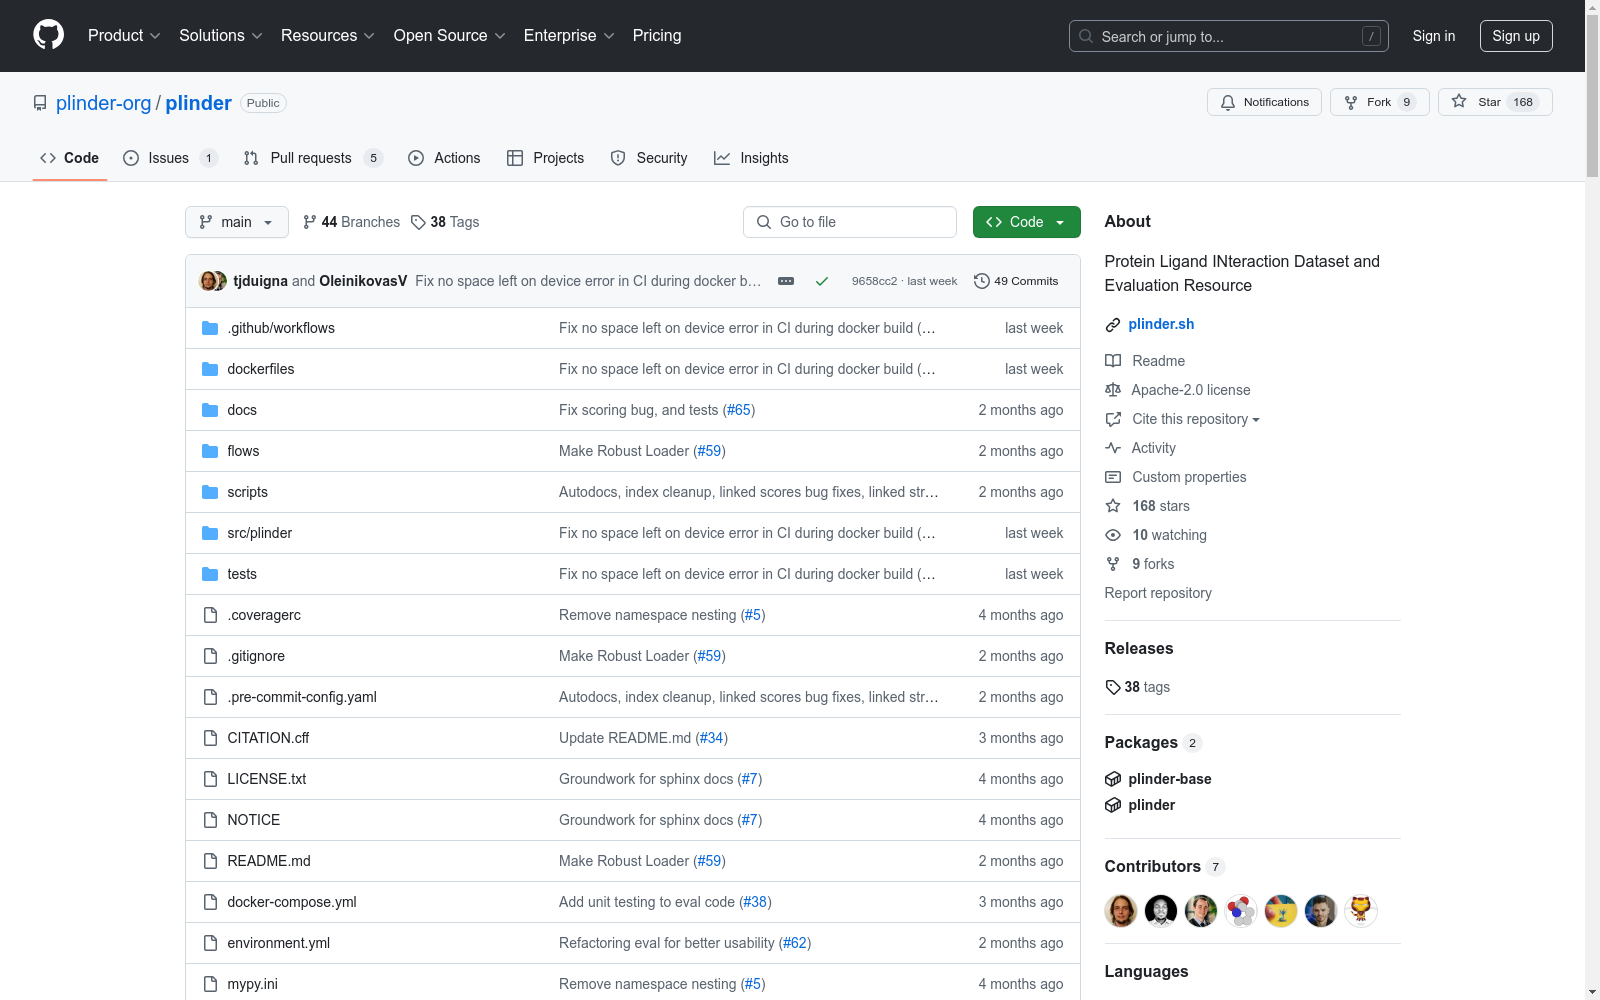Expand the Cite this repository dropdown
Image resolution: width=1600 pixels, height=1000 pixels.
(x=1196, y=419)
